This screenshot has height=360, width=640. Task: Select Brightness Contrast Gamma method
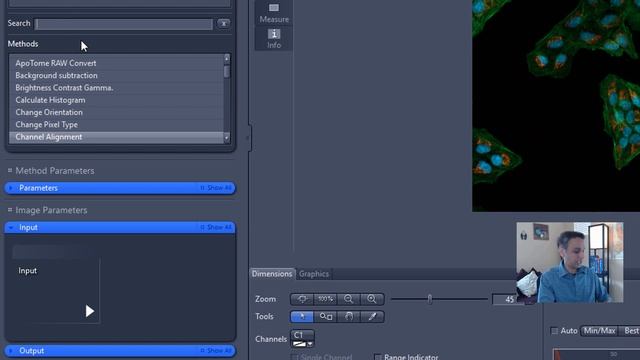click(x=116, y=88)
